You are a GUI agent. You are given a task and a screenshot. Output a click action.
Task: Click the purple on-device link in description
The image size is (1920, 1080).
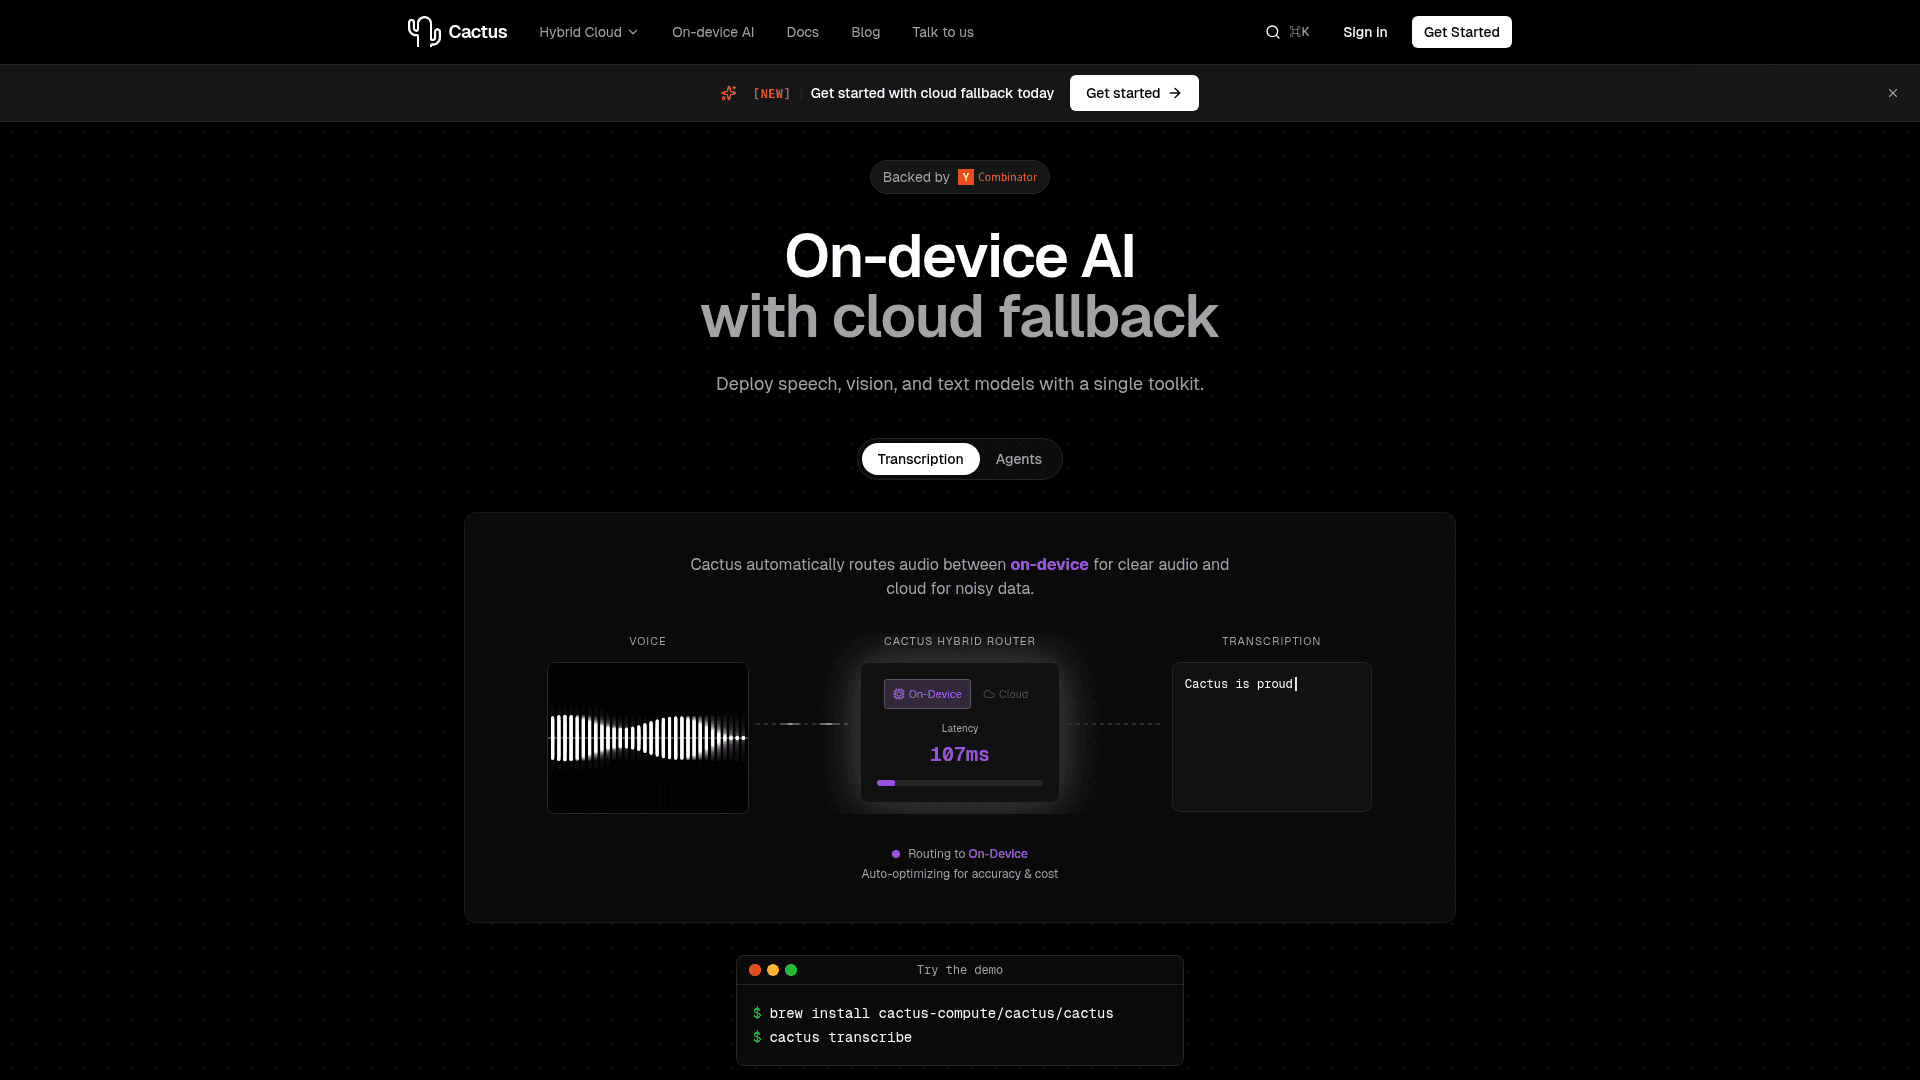(1049, 564)
